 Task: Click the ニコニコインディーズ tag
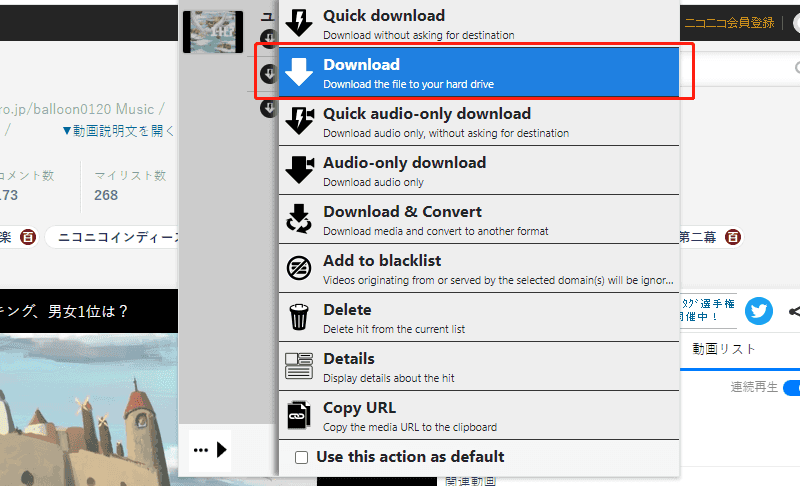[113, 237]
